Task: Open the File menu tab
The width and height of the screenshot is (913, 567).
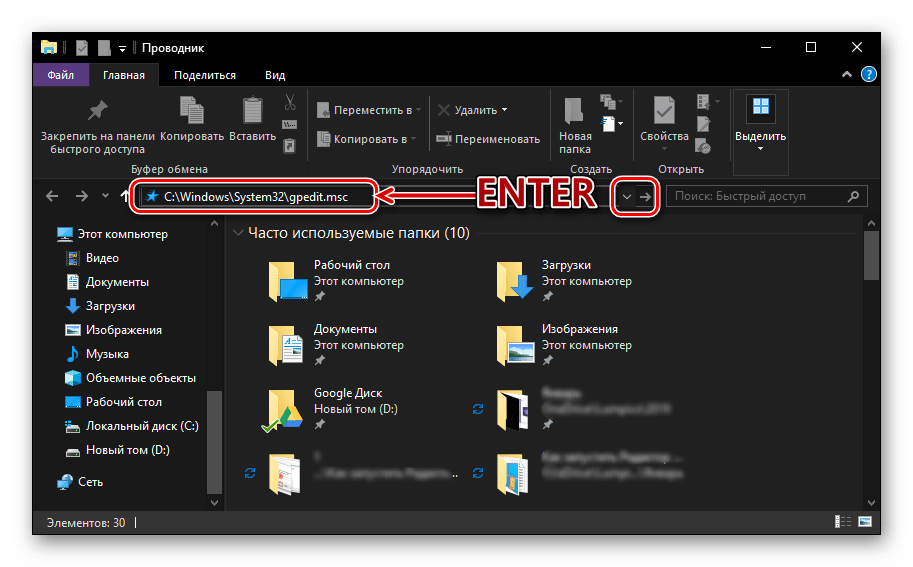Action: (x=60, y=75)
